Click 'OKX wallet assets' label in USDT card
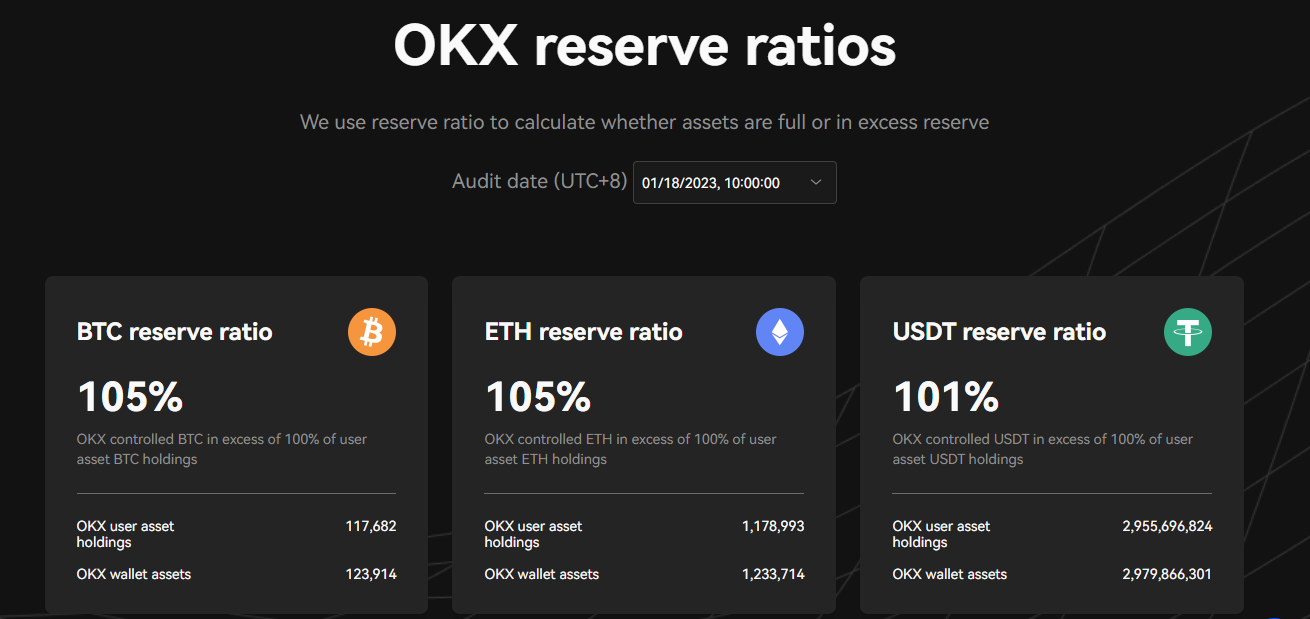Screen dimensions: 1310x619 click(x=950, y=574)
